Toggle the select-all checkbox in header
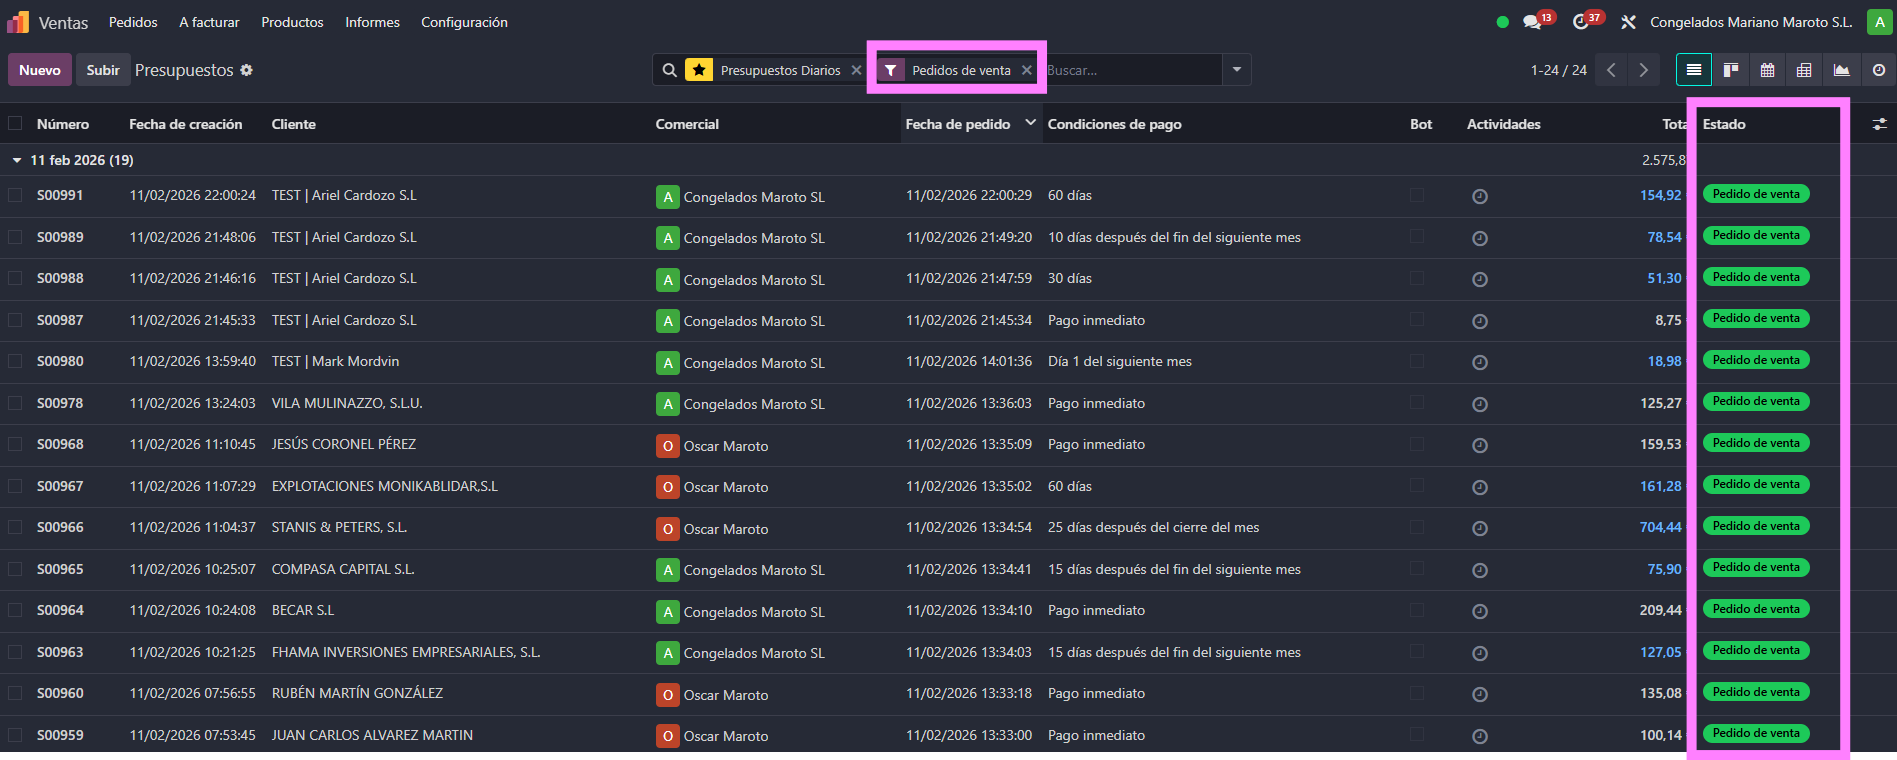This screenshot has width=1897, height=760. click(x=15, y=124)
